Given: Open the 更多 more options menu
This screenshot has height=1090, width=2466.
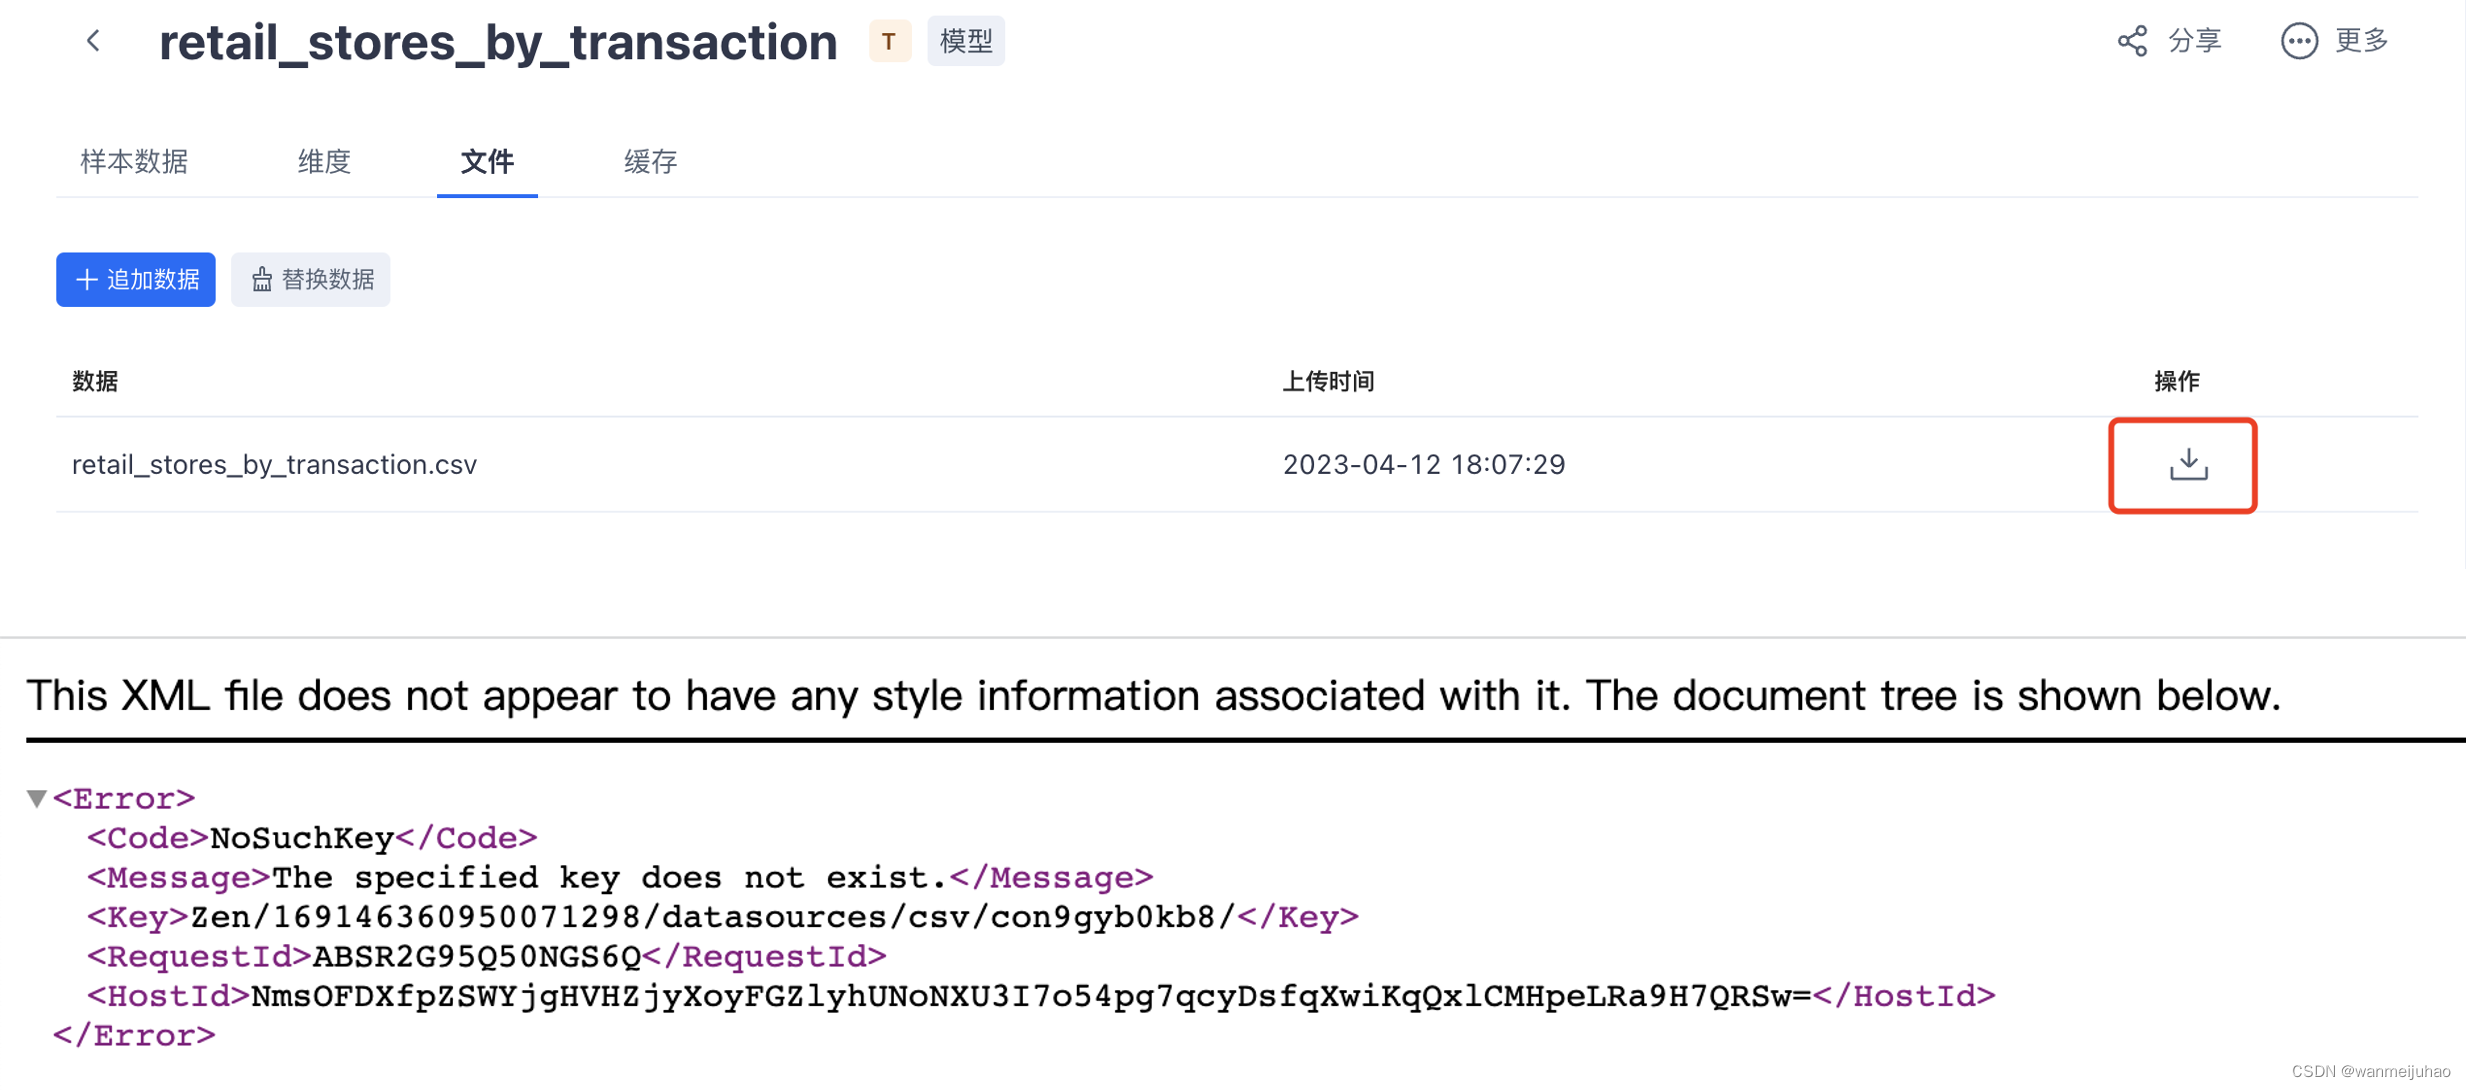Looking at the screenshot, I should click(2334, 41).
